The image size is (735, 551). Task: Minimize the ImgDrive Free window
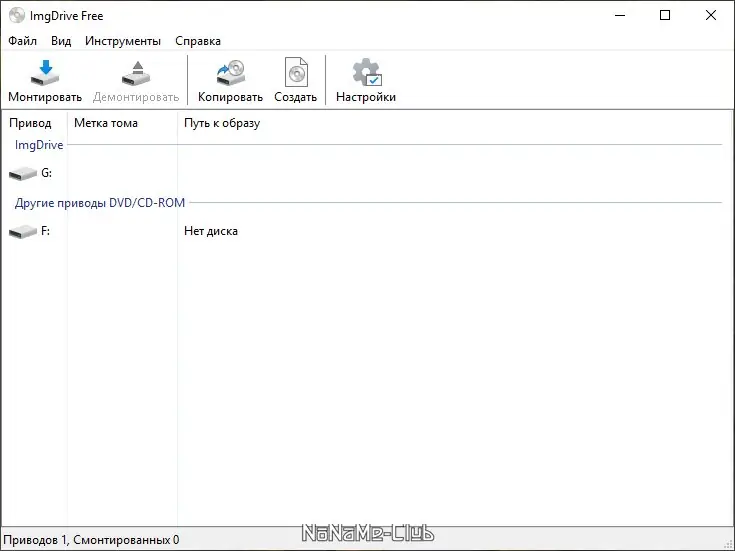620,15
